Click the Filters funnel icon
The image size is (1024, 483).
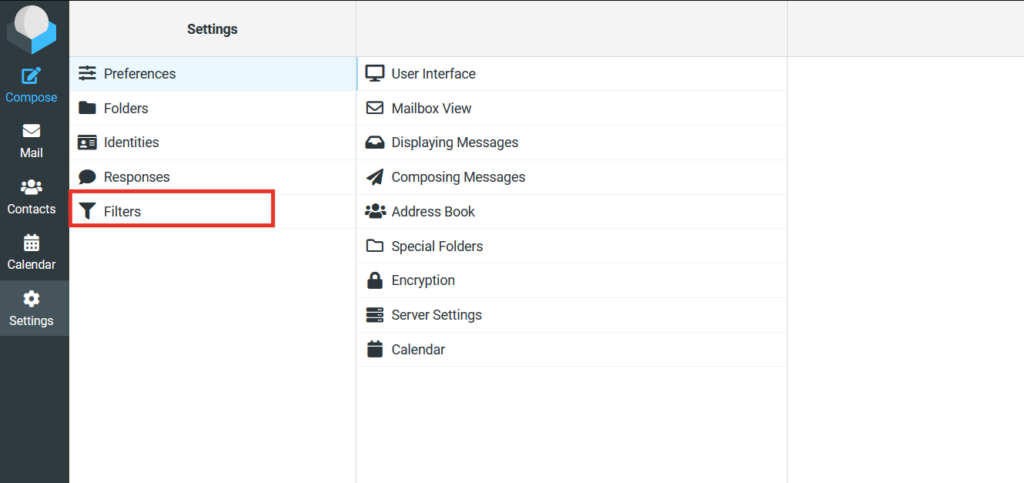87,211
